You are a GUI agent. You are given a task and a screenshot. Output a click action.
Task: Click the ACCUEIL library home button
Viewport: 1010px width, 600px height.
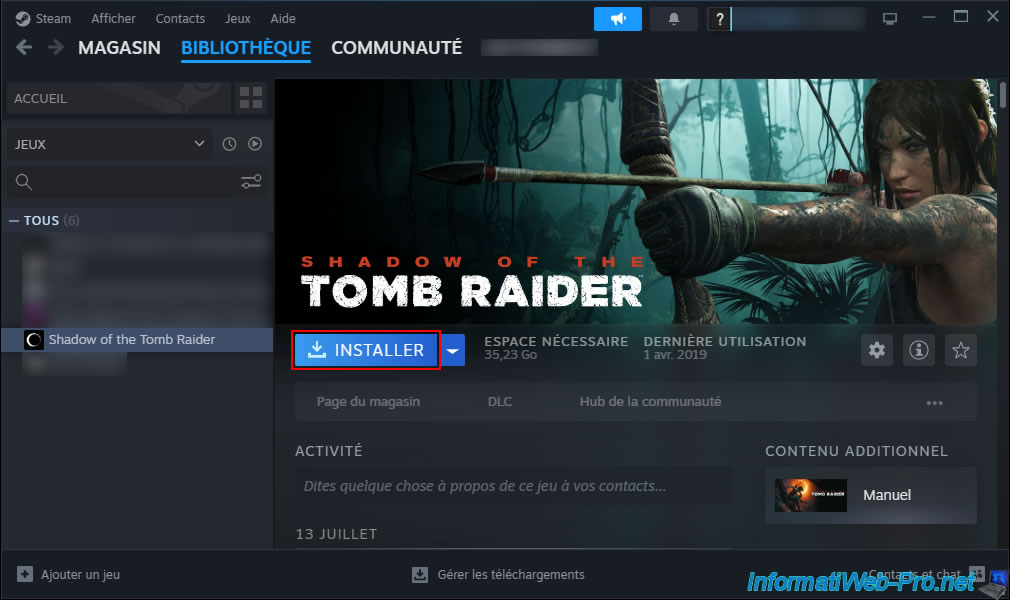point(119,98)
